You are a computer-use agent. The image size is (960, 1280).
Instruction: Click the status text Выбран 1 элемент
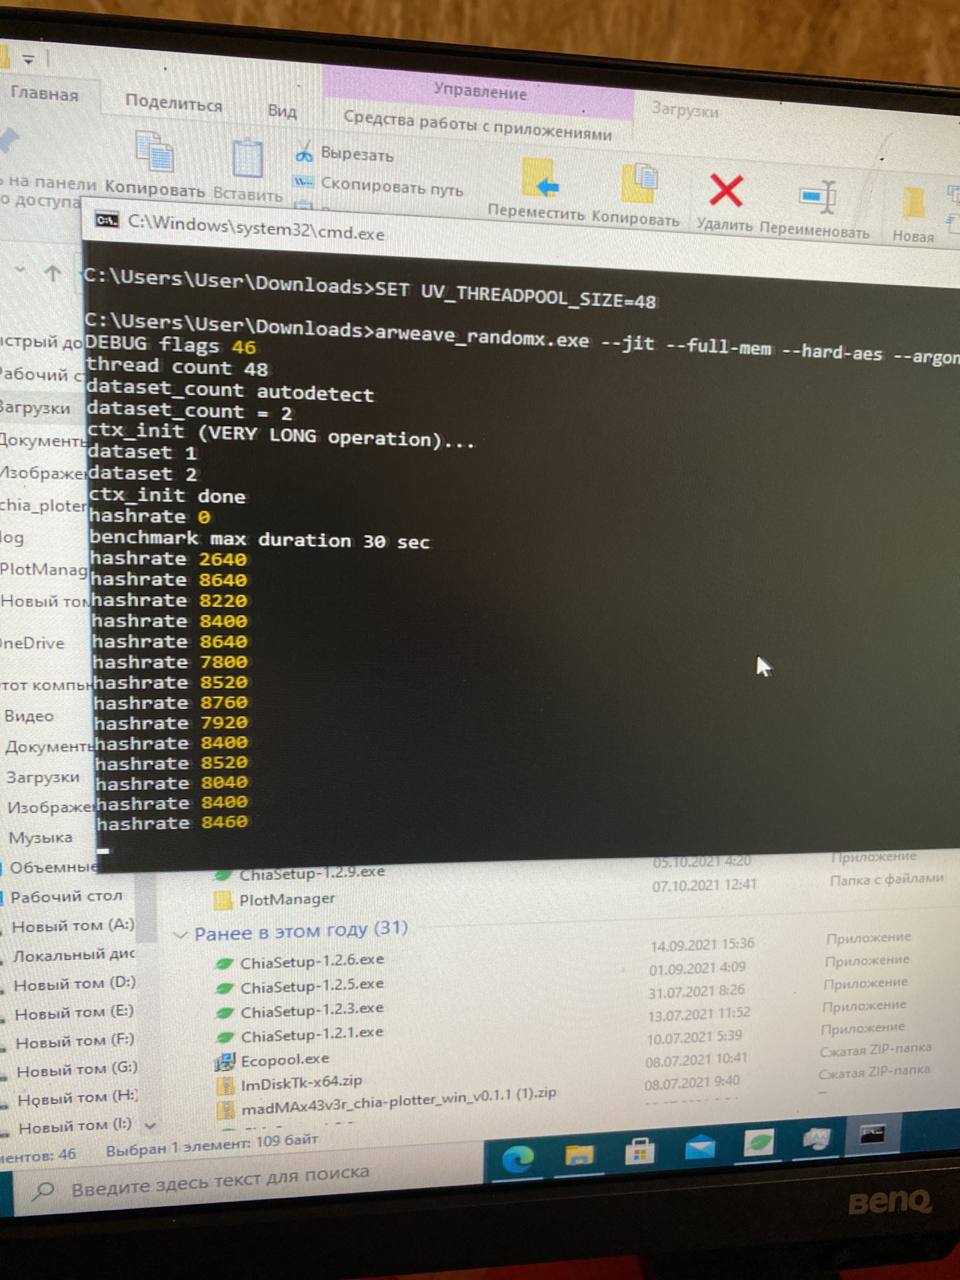coord(212,1145)
